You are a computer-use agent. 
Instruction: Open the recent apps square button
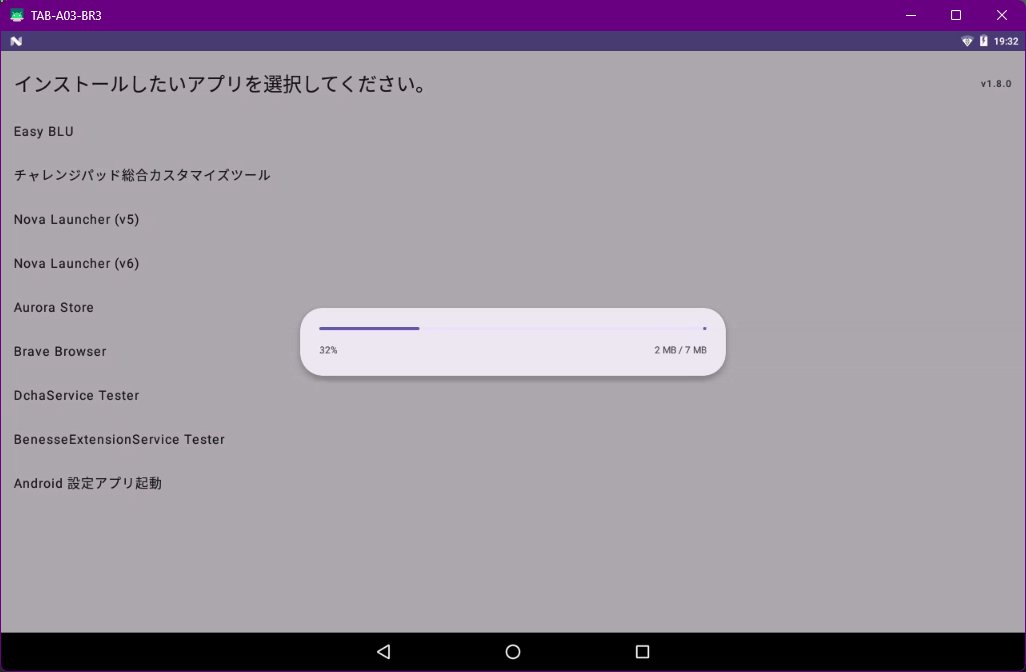[643, 652]
